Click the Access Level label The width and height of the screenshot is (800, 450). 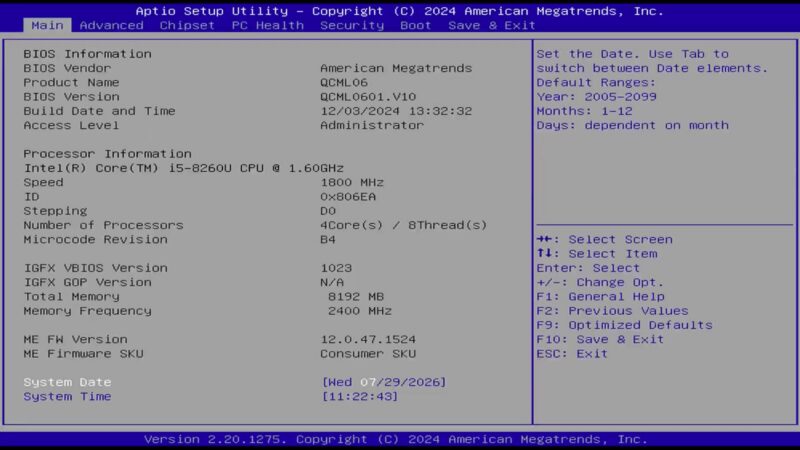pyautogui.click(x=71, y=125)
